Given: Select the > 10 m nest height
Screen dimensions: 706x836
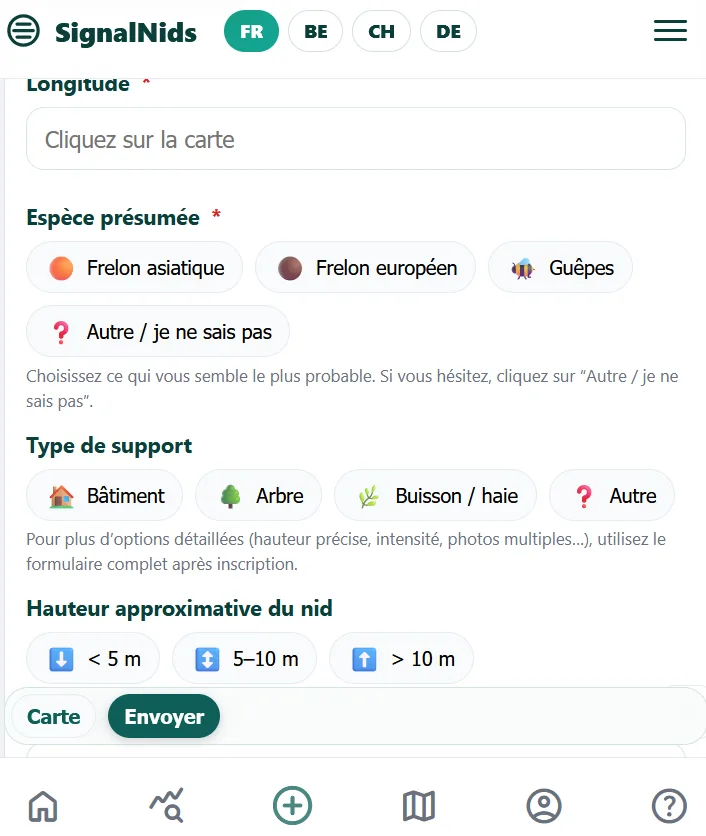Looking at the screenshot, I should point(401,658).
